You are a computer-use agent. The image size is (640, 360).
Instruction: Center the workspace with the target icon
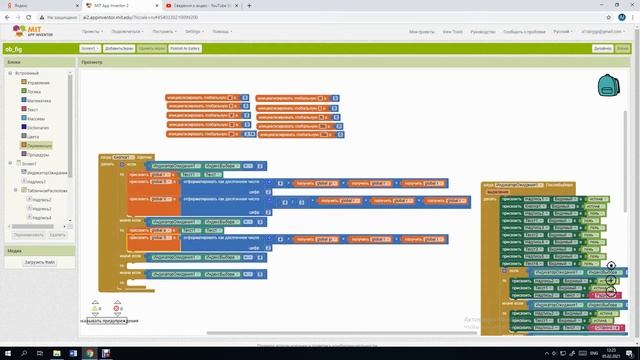coord(611,266)
